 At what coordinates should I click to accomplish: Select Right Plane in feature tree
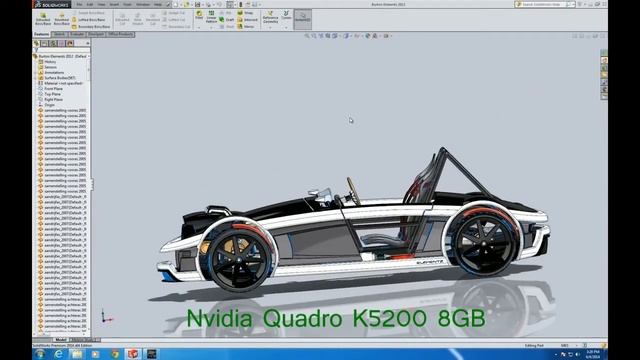coord(51,99)
